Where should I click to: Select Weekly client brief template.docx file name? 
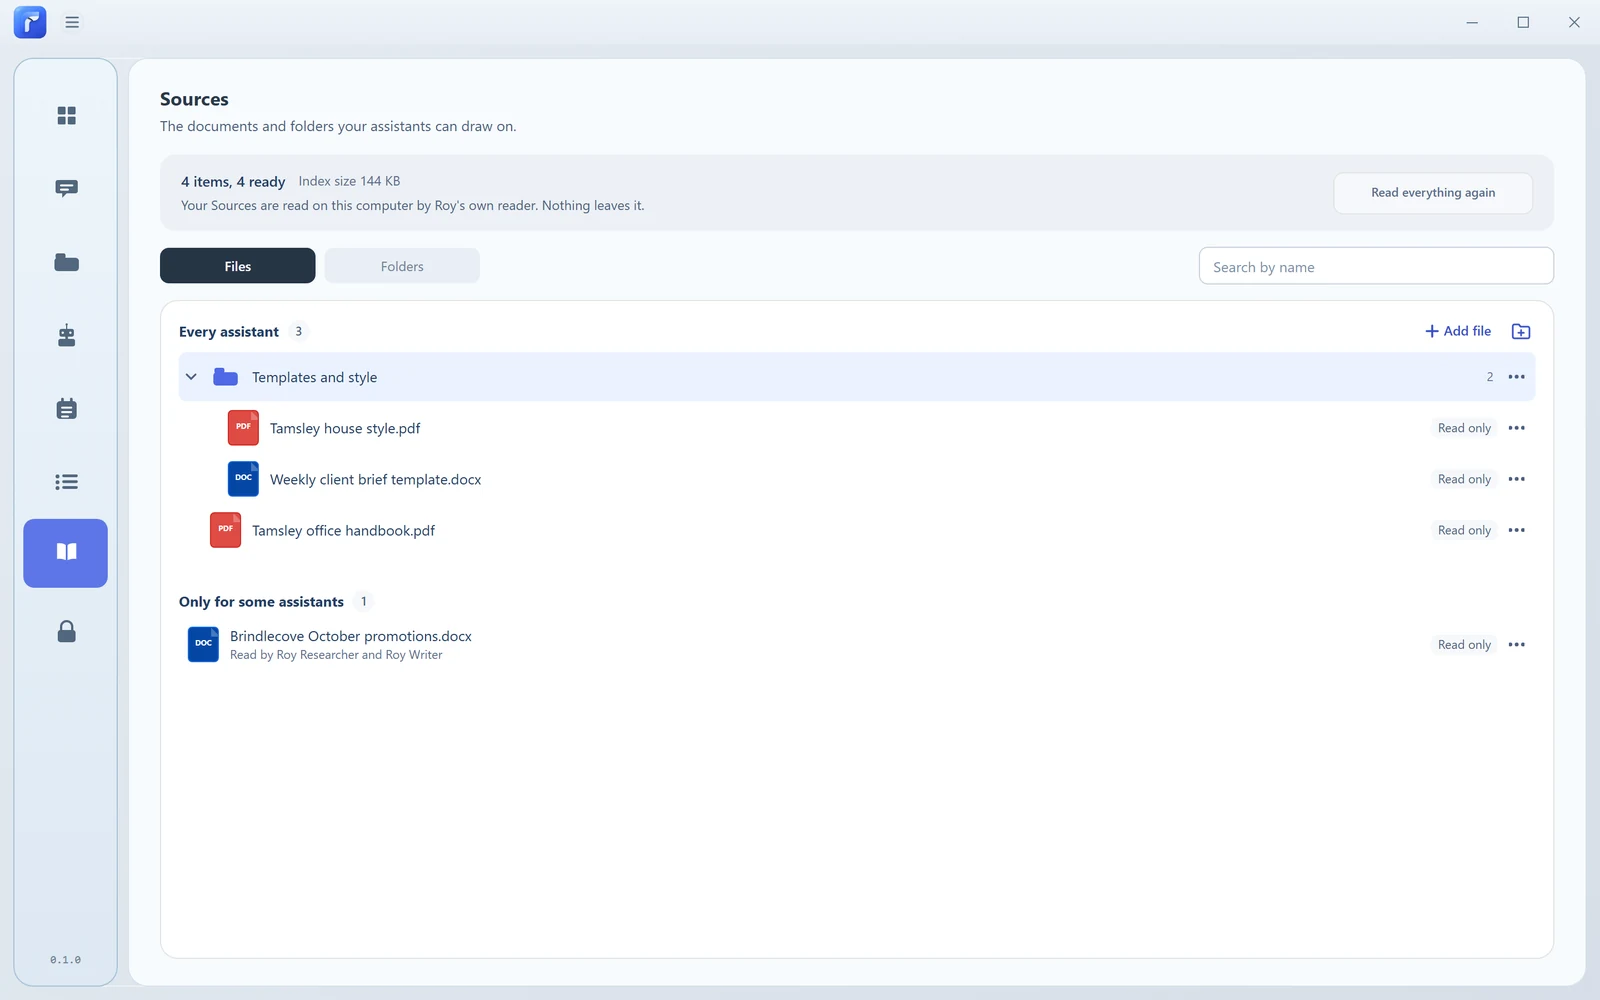click(375, 479)
